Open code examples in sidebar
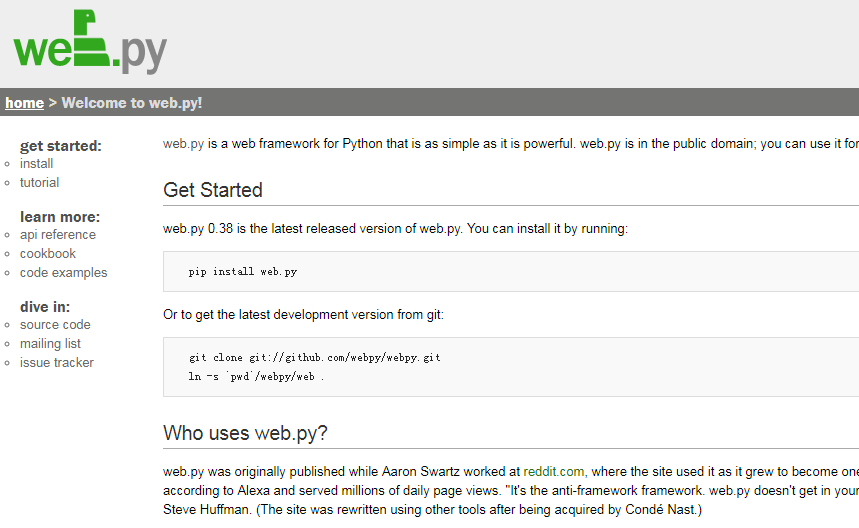 pyautogui.click(x=63, y=273)
